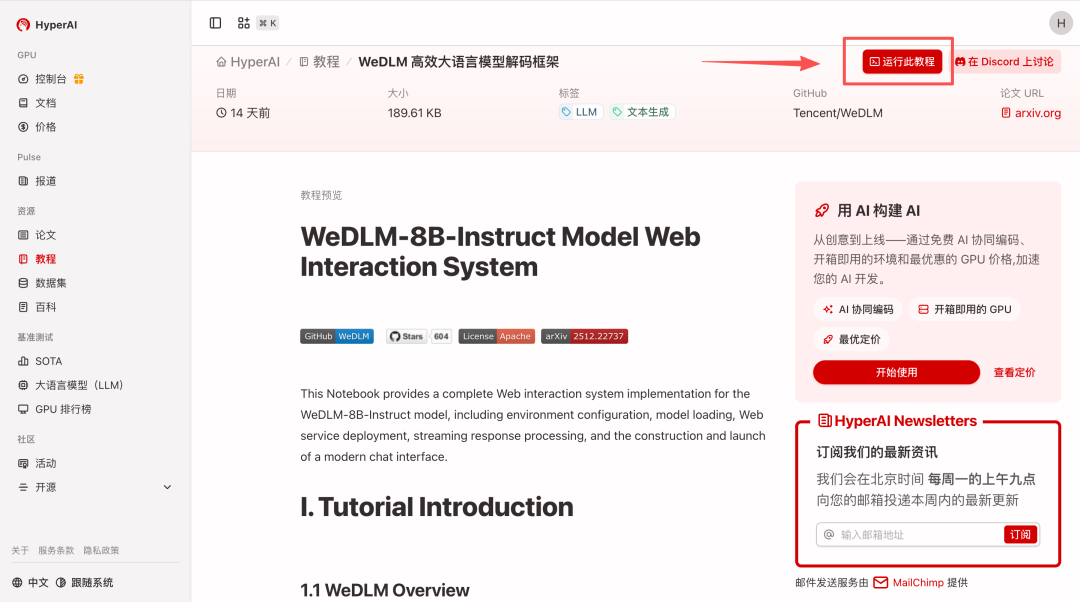Screen dimensions: 1080x602
Task: Click the 在 Discord 上讨论 button
Action: (1004, 62)
